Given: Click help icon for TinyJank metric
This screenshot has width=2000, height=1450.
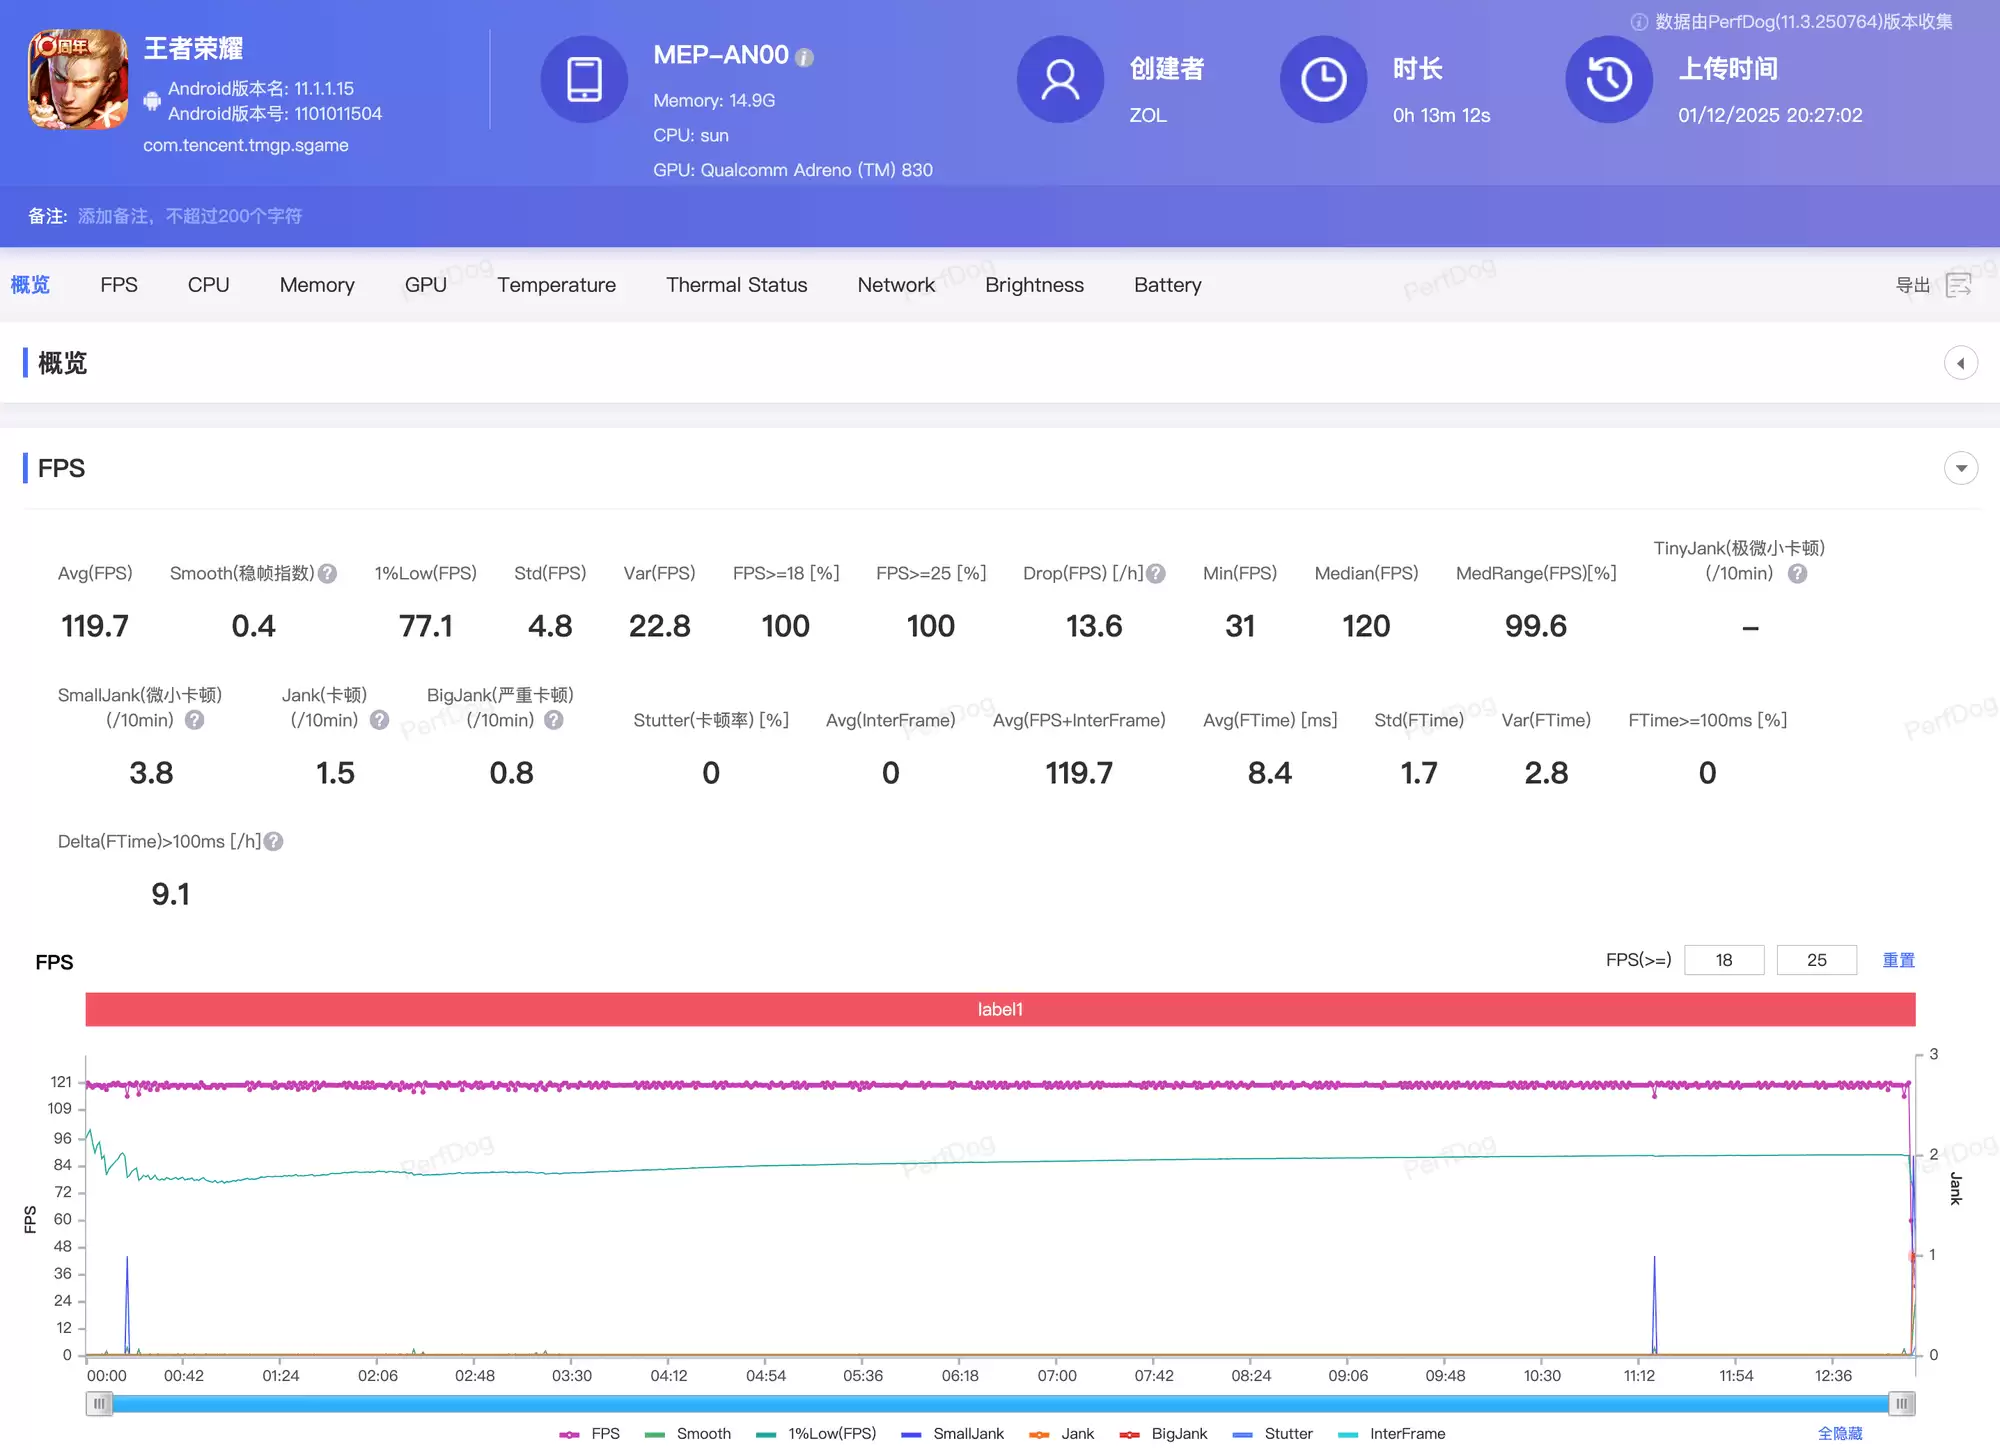Looking at the screenshot, I should (1797, 574).
